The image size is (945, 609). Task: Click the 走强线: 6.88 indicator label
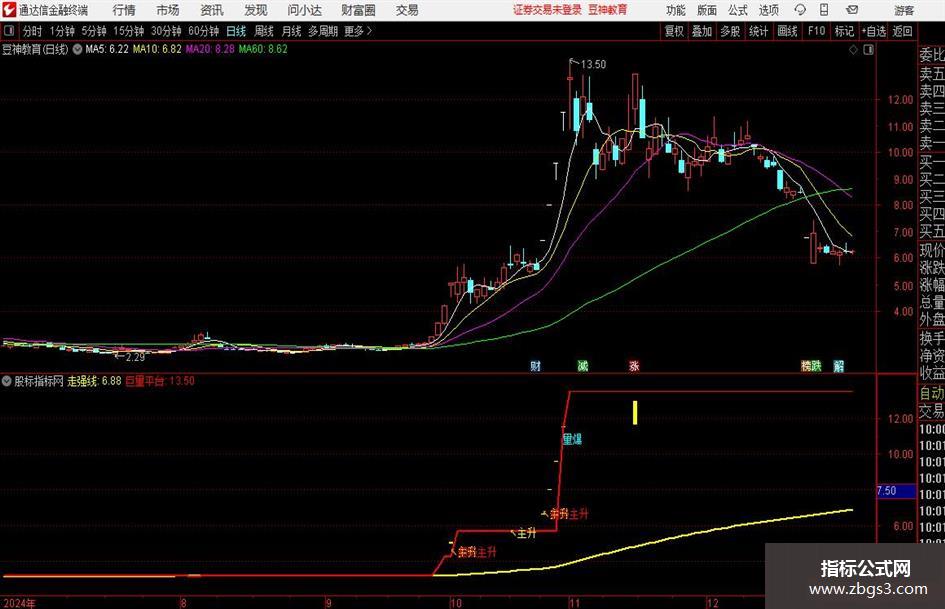point(94,381)
